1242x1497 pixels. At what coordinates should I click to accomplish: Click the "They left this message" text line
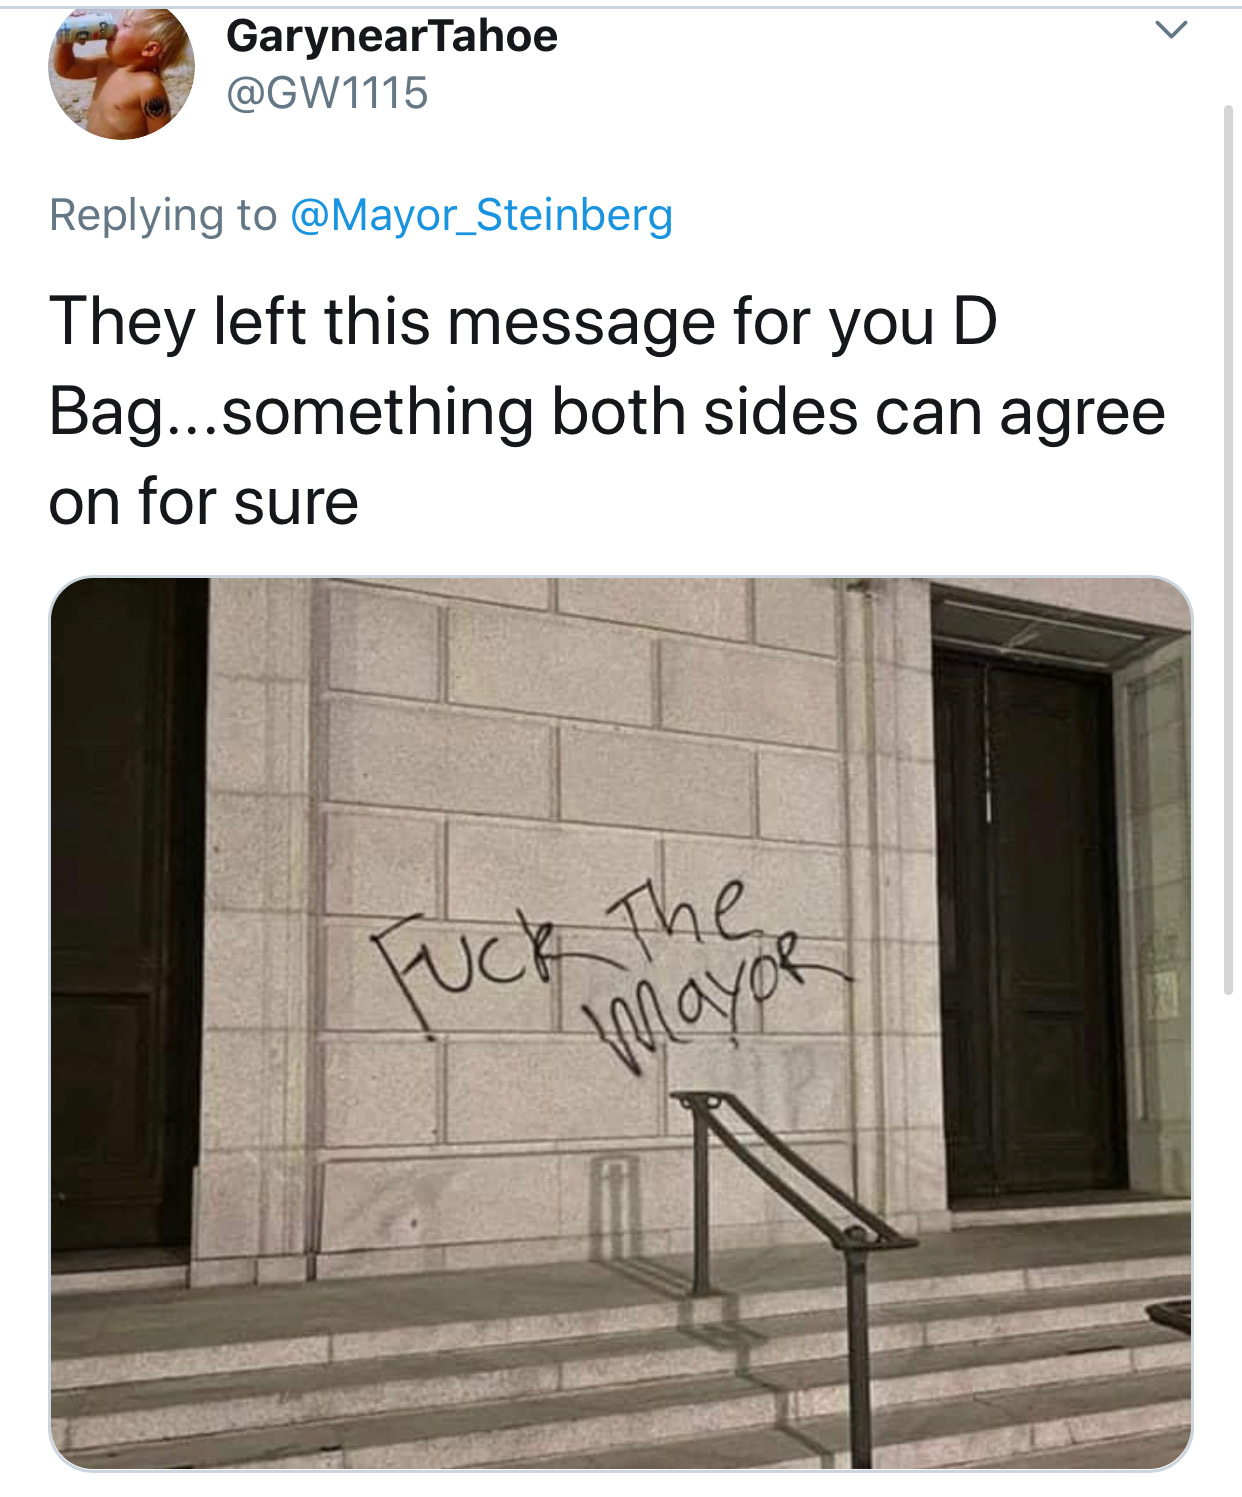522,322
